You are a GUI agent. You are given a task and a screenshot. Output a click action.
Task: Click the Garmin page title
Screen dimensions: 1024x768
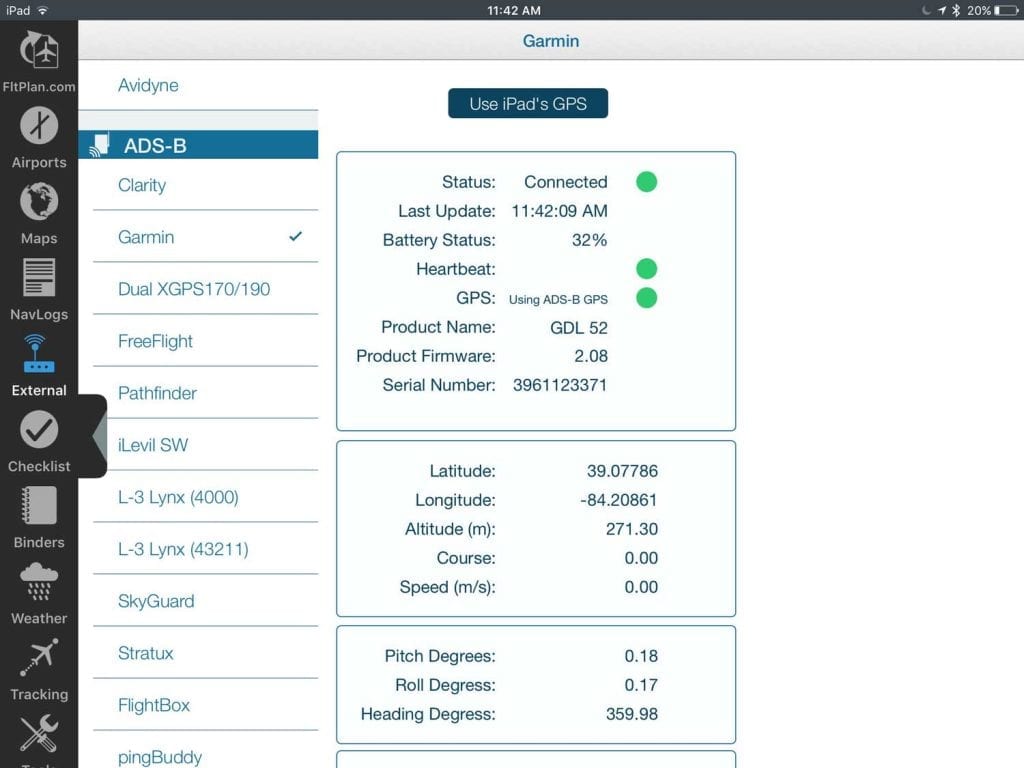tap(551, 41)
